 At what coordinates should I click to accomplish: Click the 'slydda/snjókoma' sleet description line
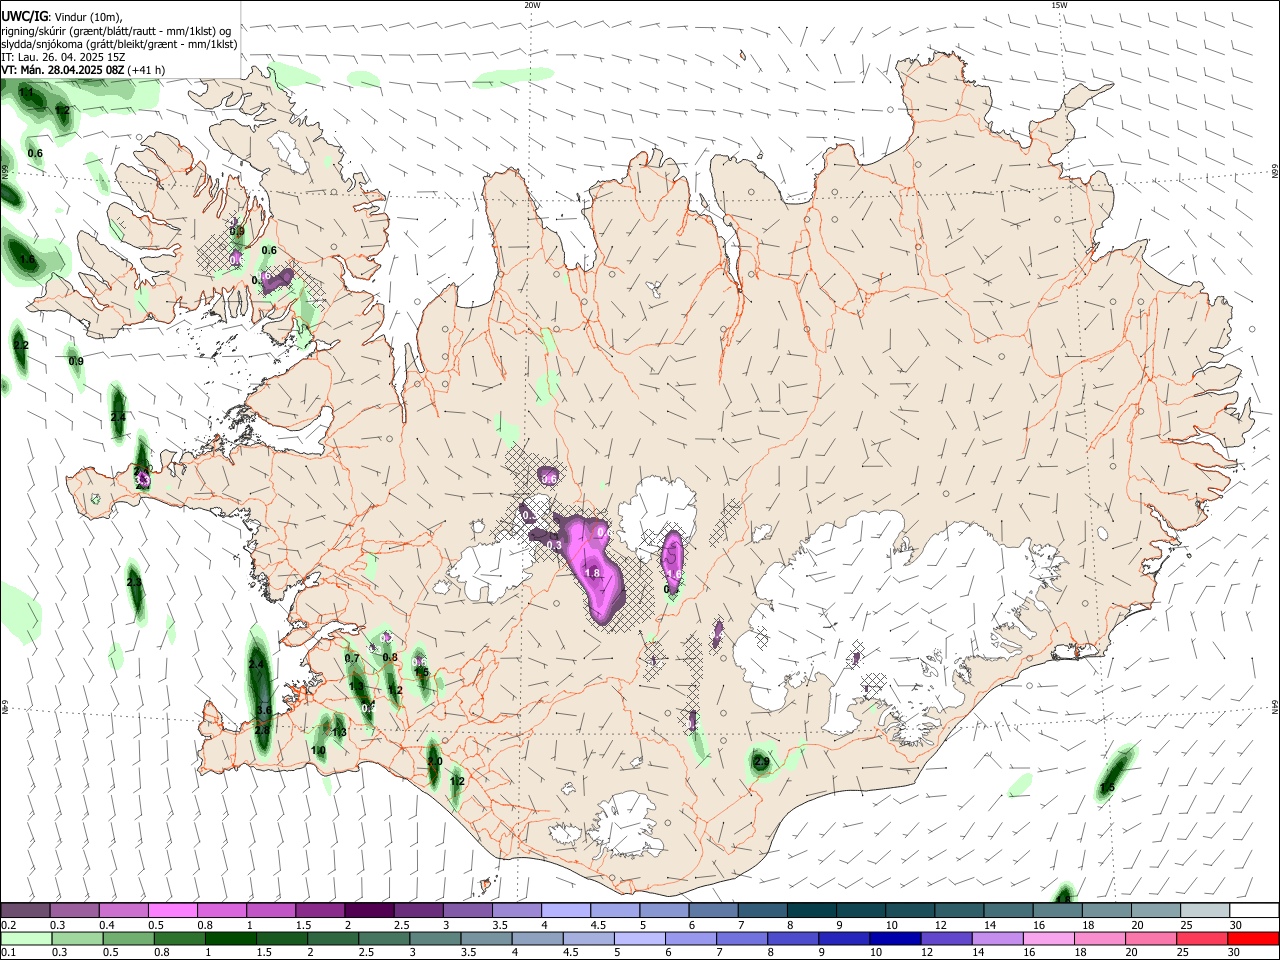pos(119,44)
